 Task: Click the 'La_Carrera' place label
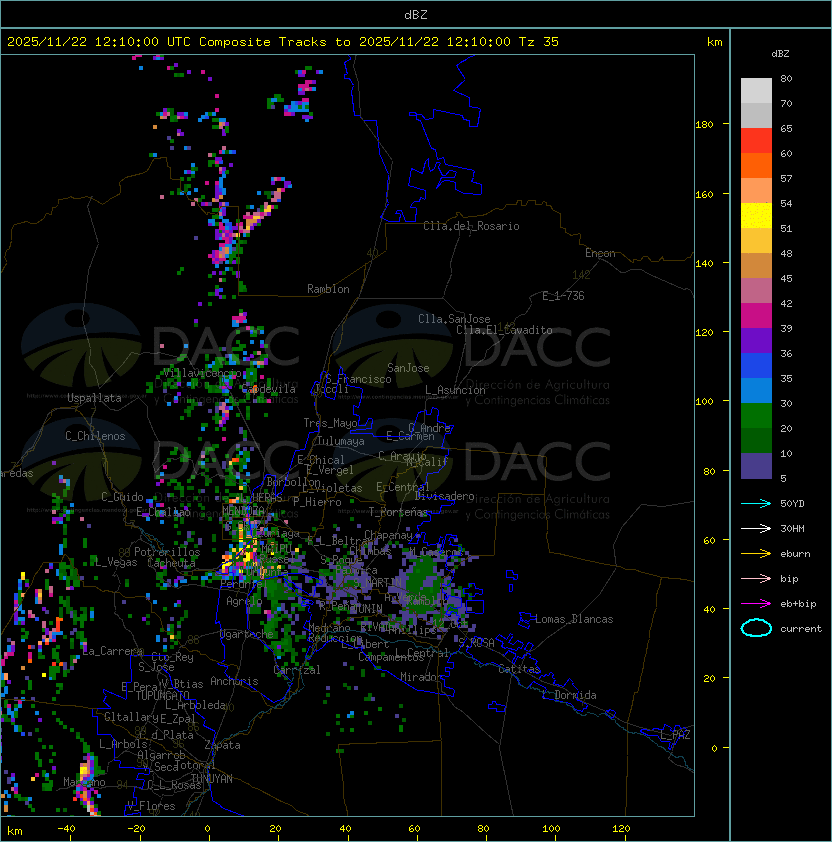pyautogui.click(x=113, y=651)
